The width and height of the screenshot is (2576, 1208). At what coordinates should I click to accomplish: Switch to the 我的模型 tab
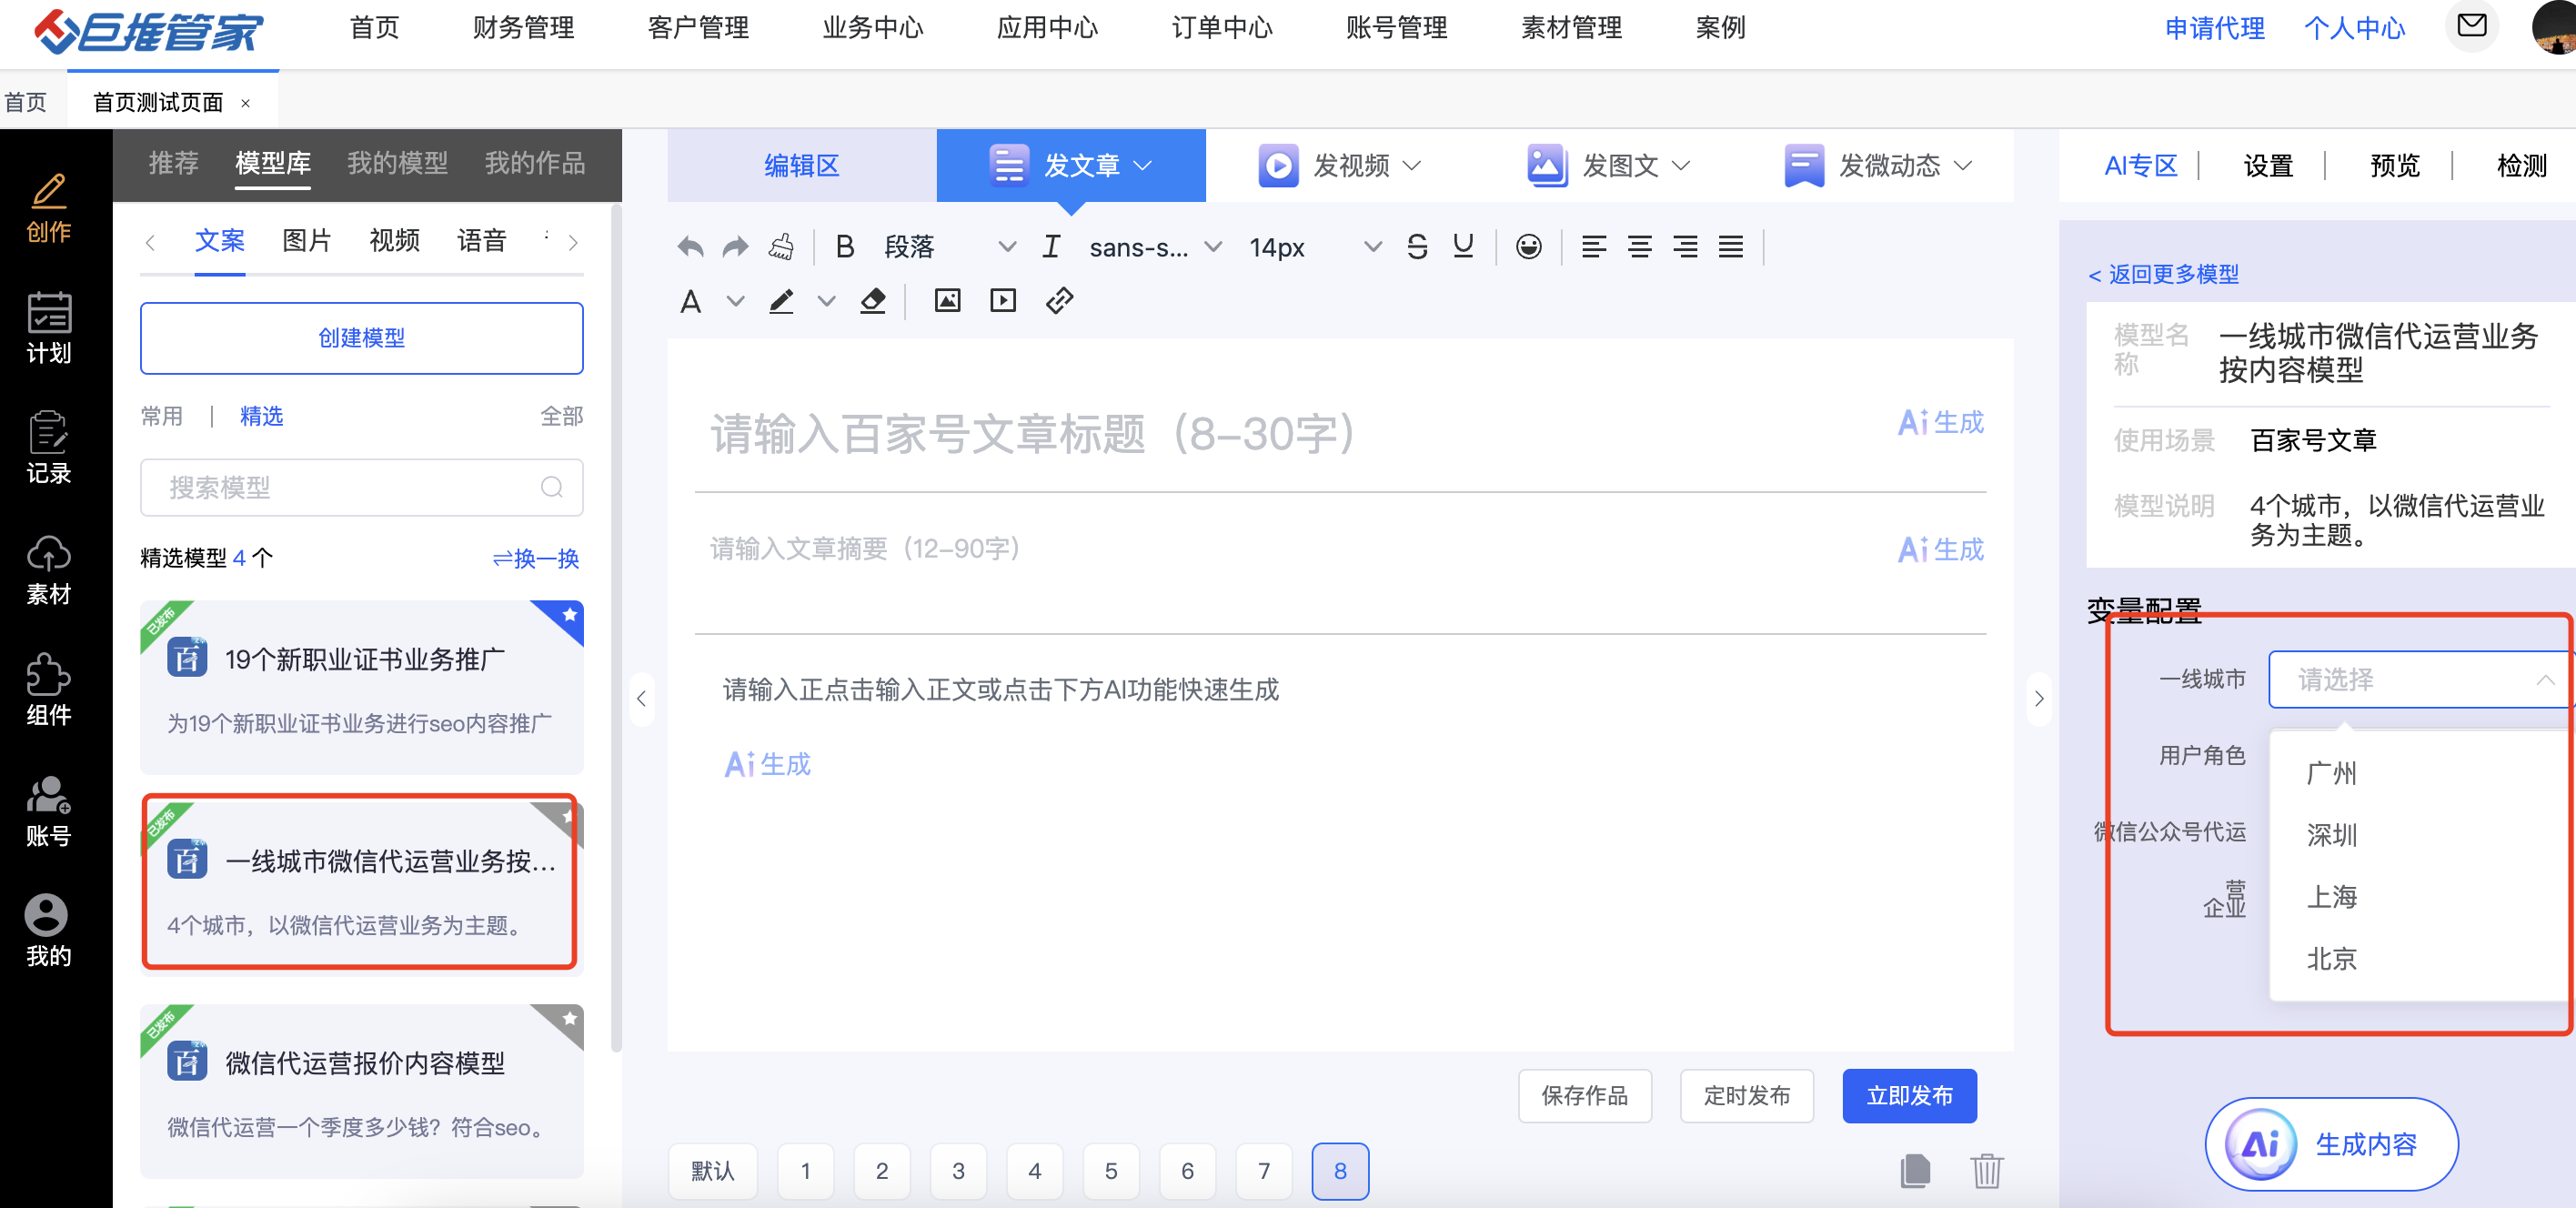(x=397, y=163)
